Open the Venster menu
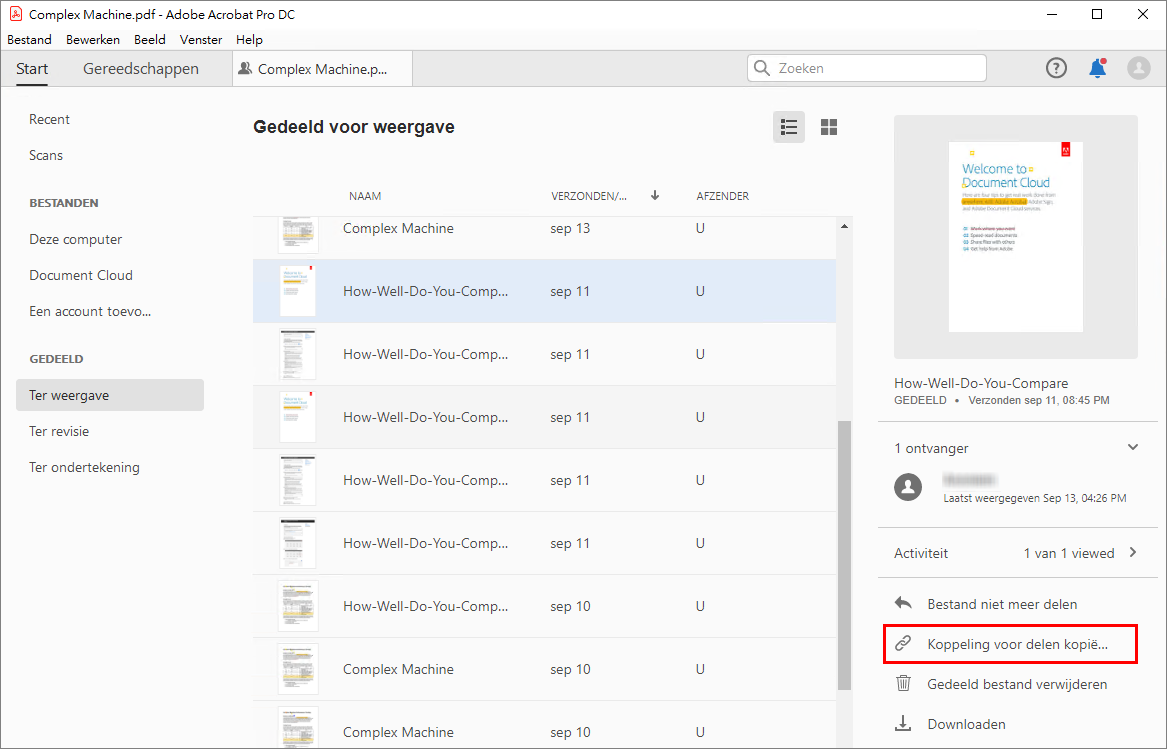 pos(201,39)
